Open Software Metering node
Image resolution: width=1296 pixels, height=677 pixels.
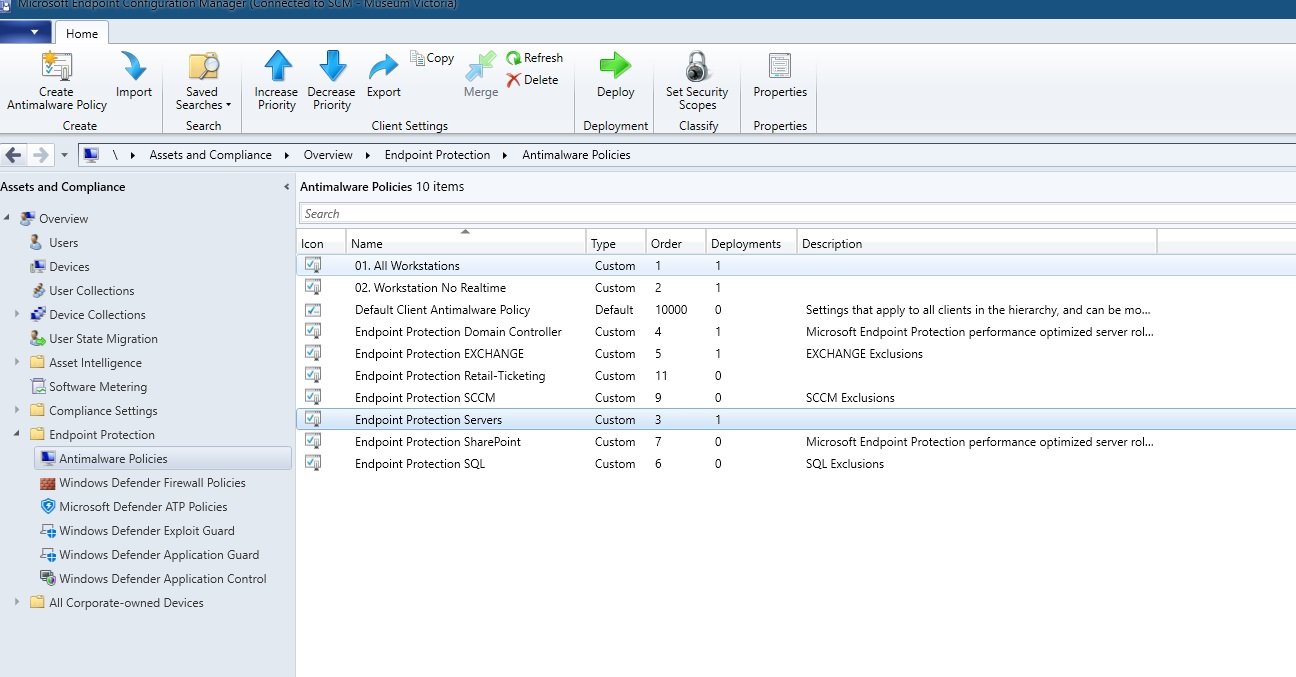pyautogui.click(x=97, y=387)
